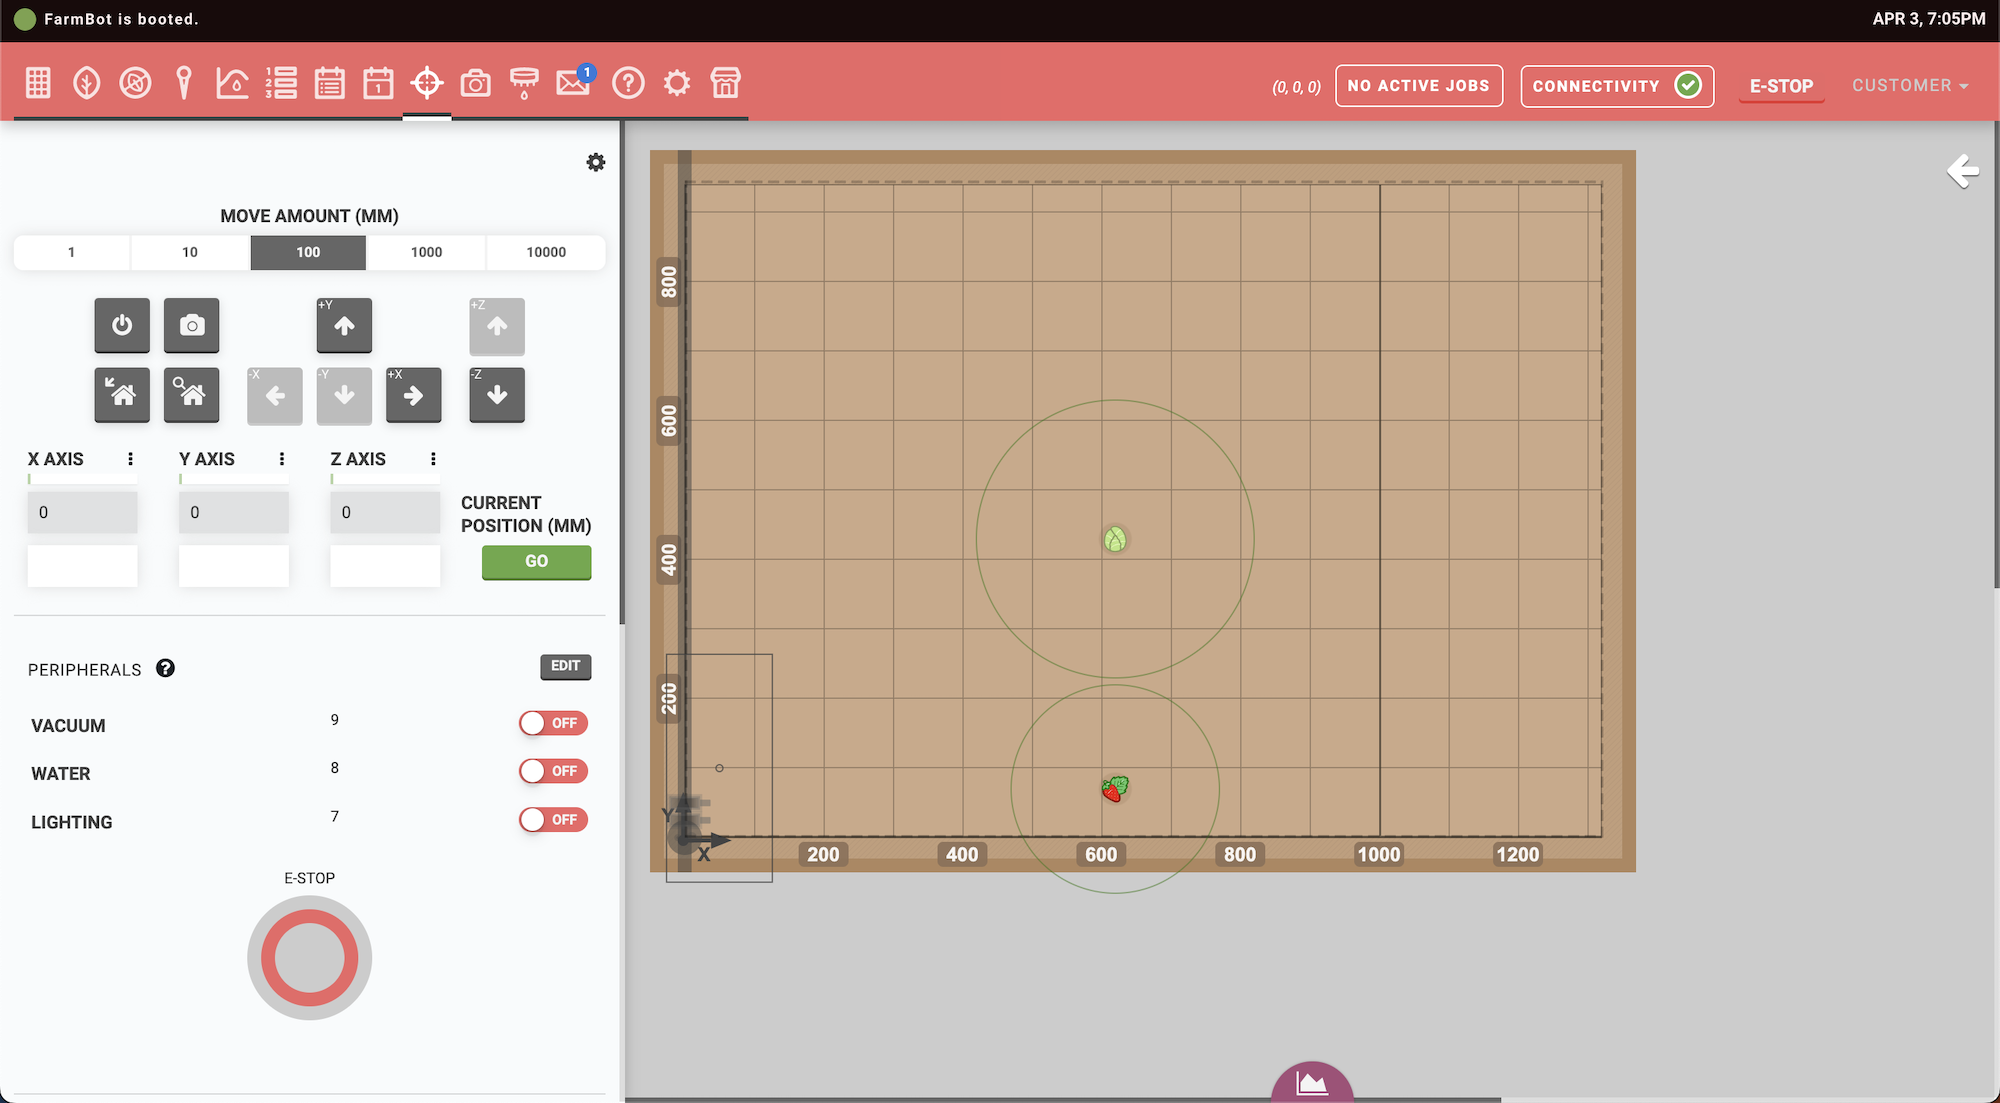Expand Y AXIS settings menu
Image resolution: width=2000 pixels, height=1103 pixels.
point(280,459)
